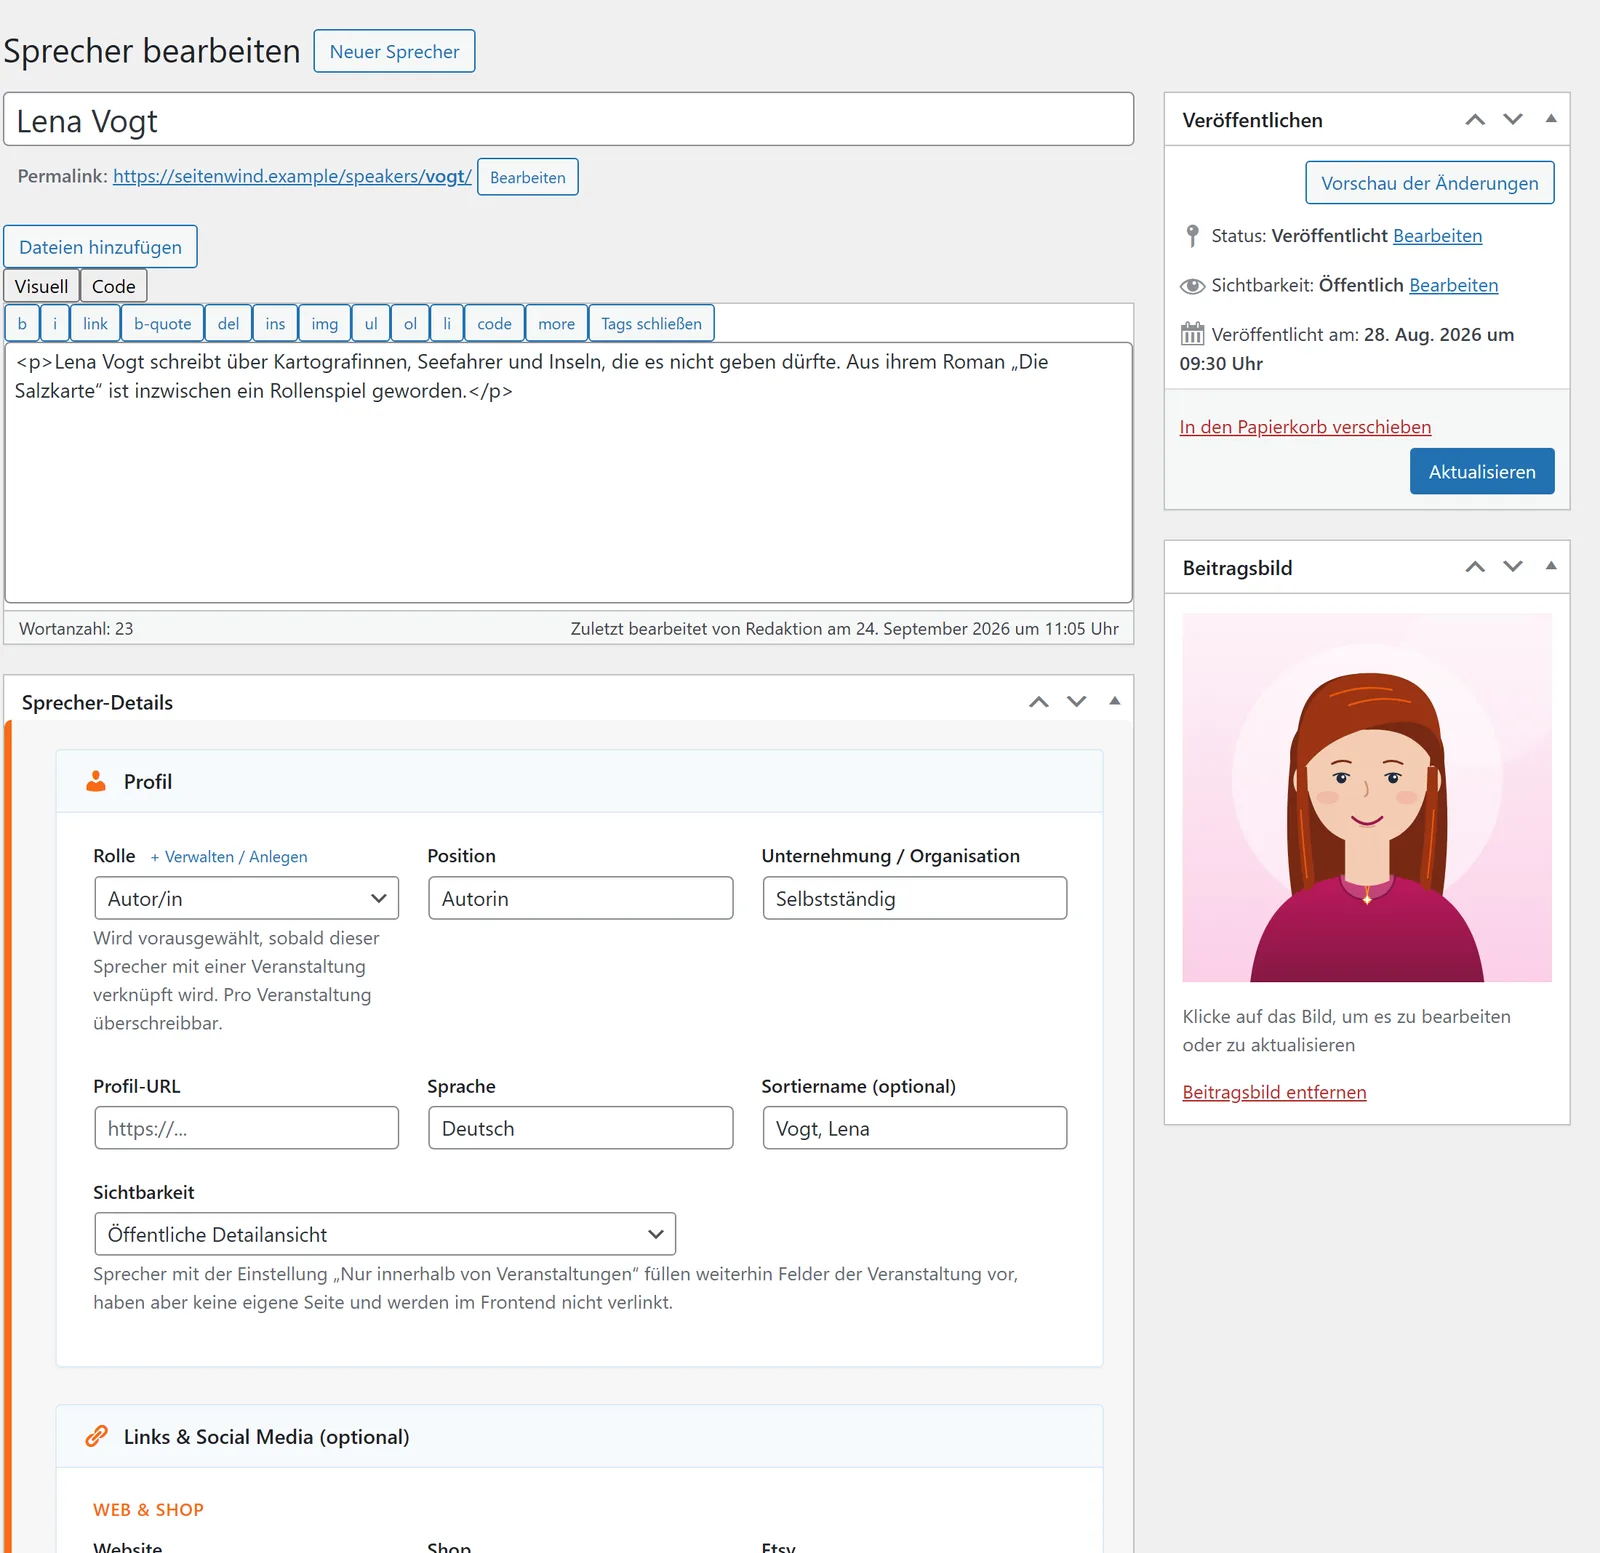1600x1553 pixels.
Task: Click Tags schließen button
Action: click(651, 324)
